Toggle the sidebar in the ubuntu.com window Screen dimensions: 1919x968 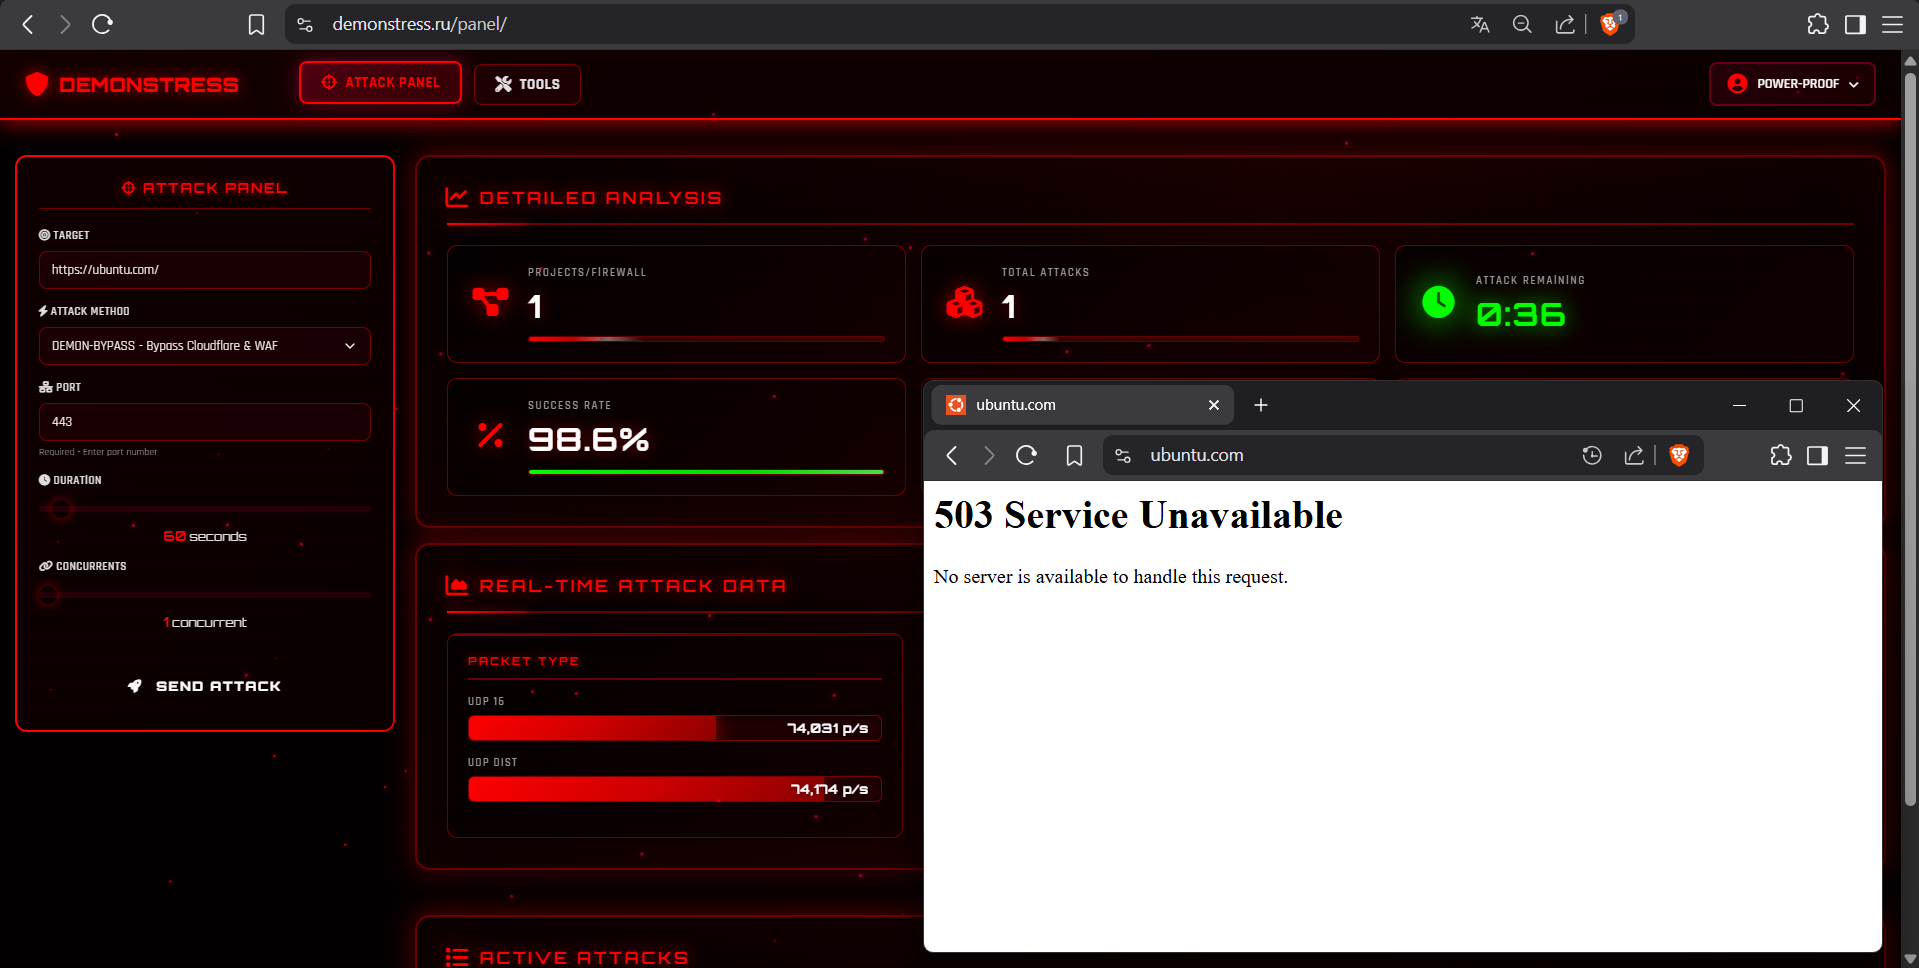[1817, 456]
